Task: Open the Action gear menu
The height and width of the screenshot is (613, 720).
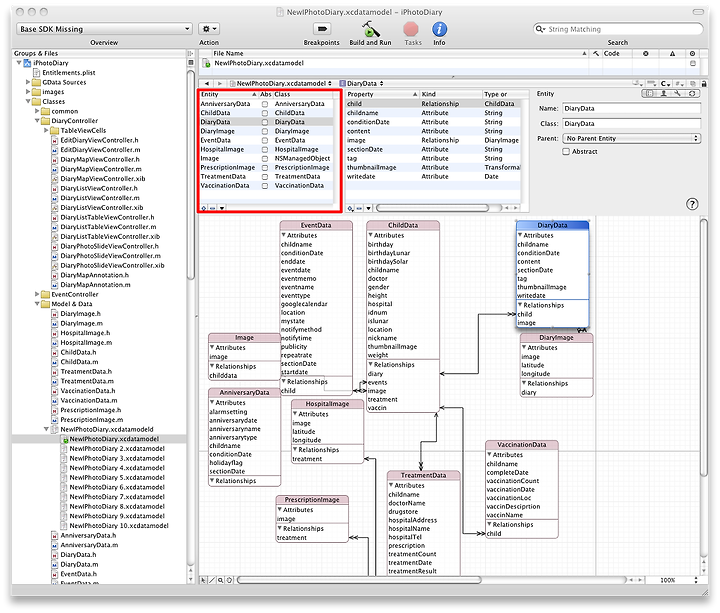Action: (209, 29)
